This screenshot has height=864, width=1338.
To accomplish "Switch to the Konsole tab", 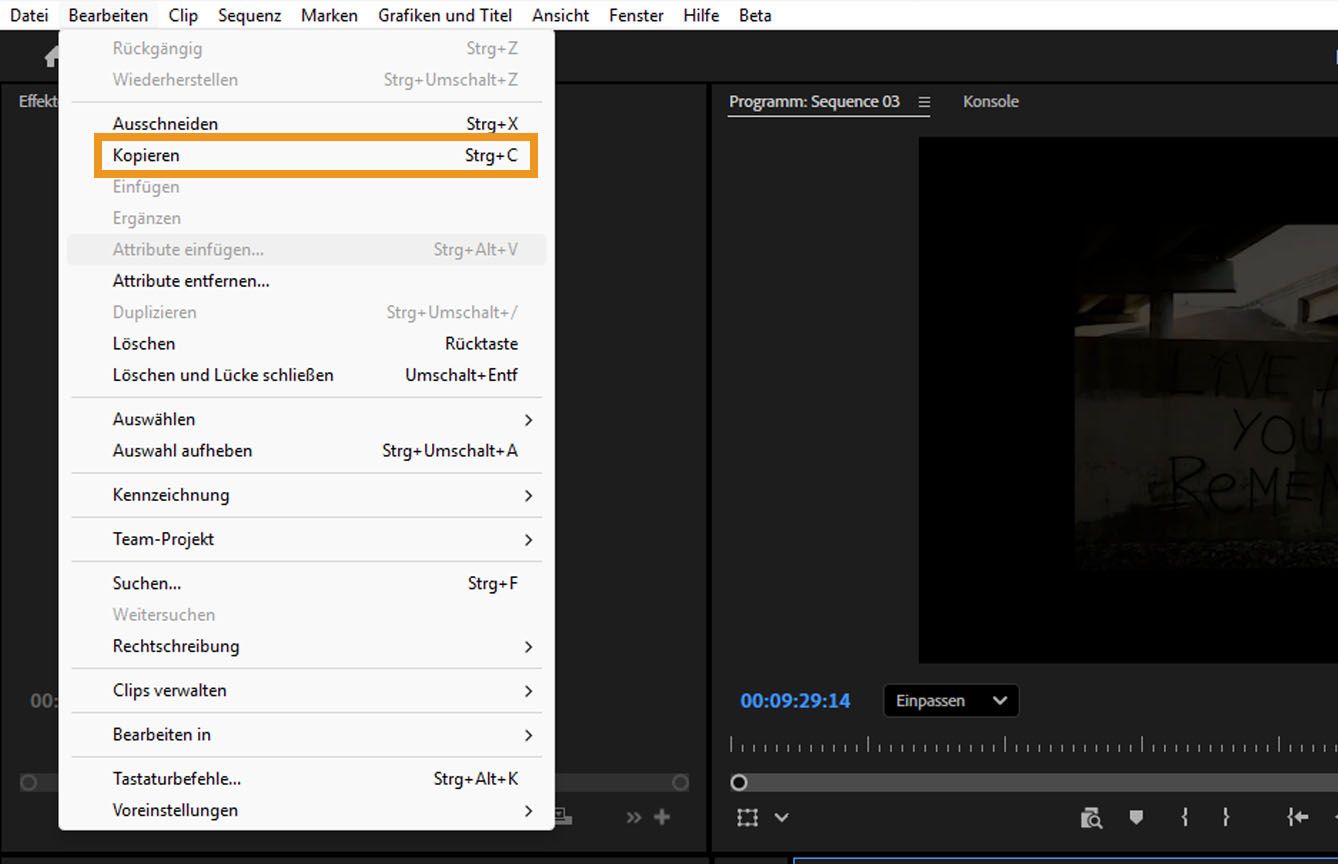I will click(x=991, y=101).
